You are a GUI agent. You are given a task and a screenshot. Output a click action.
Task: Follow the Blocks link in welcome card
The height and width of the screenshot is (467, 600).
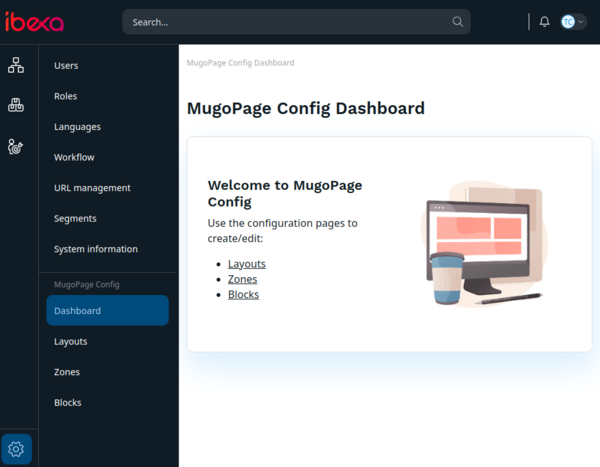243,295
